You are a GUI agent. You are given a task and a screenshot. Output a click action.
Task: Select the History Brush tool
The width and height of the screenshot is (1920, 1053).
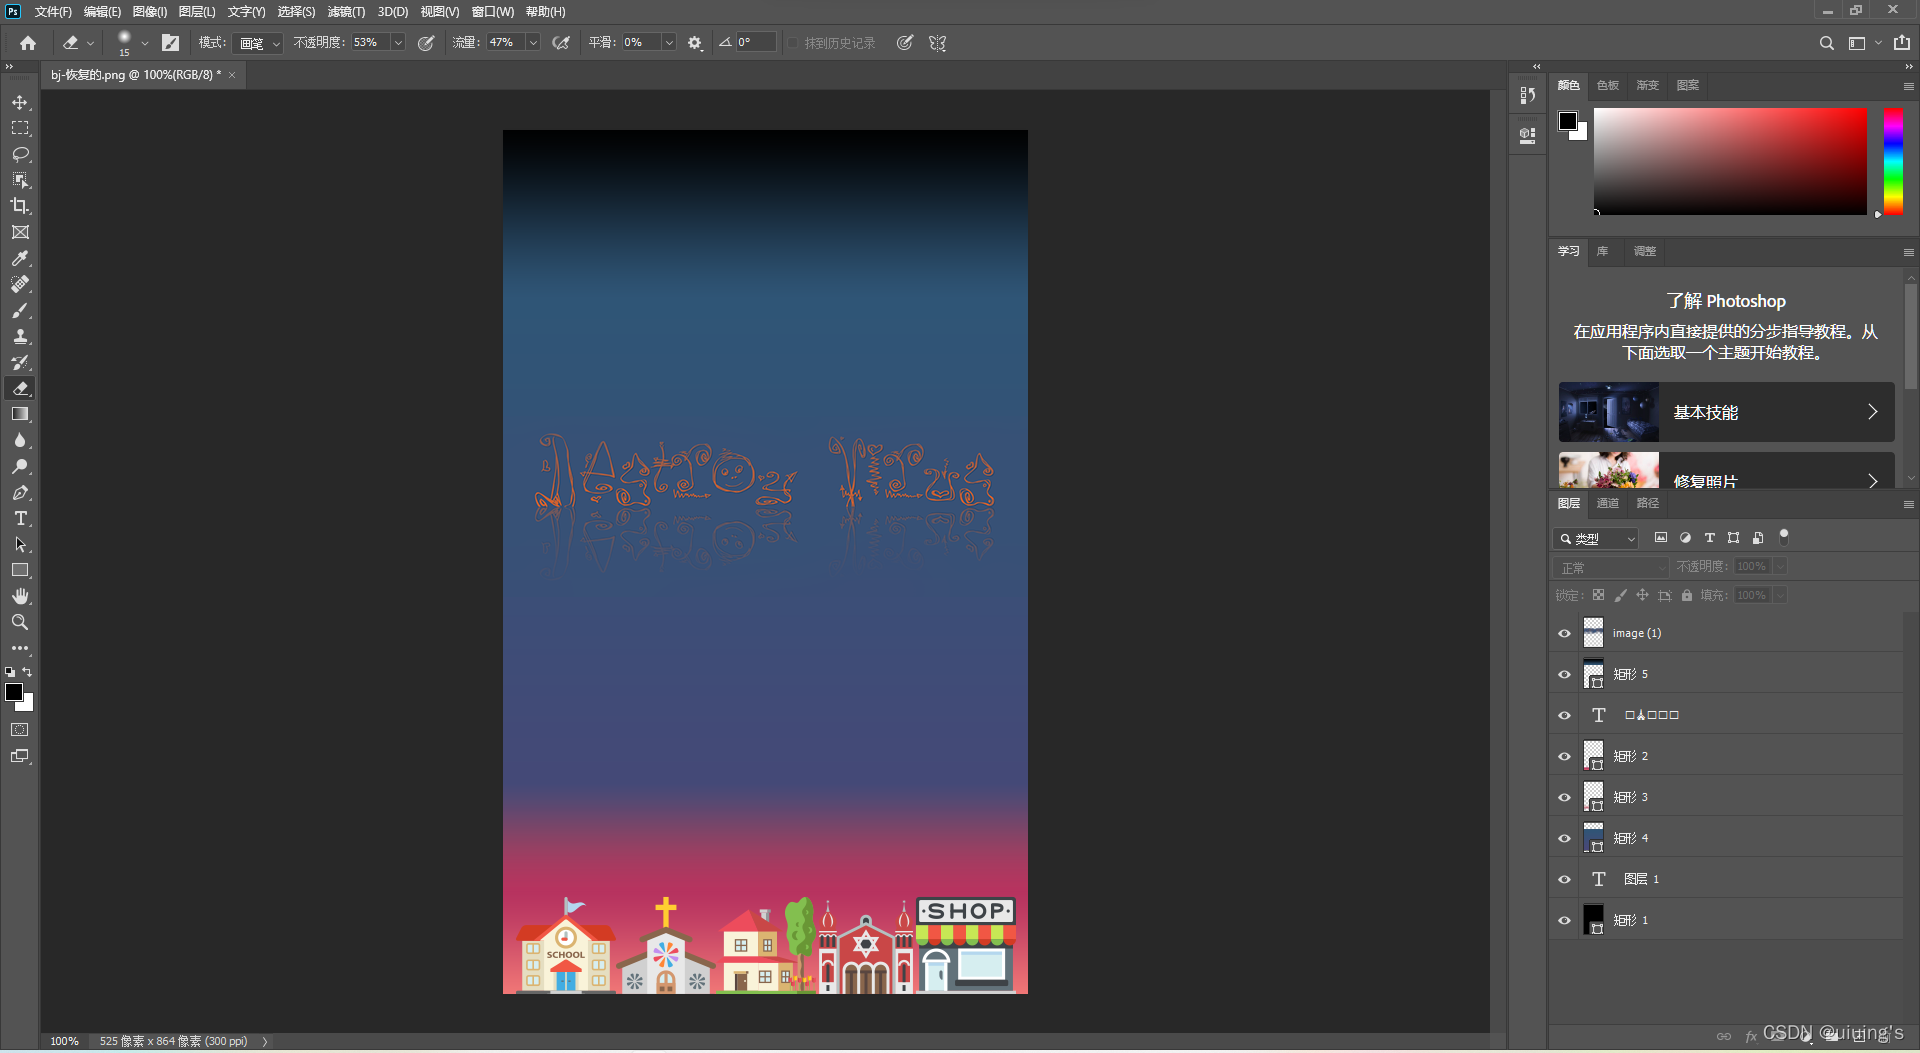(x=20, y=363)
